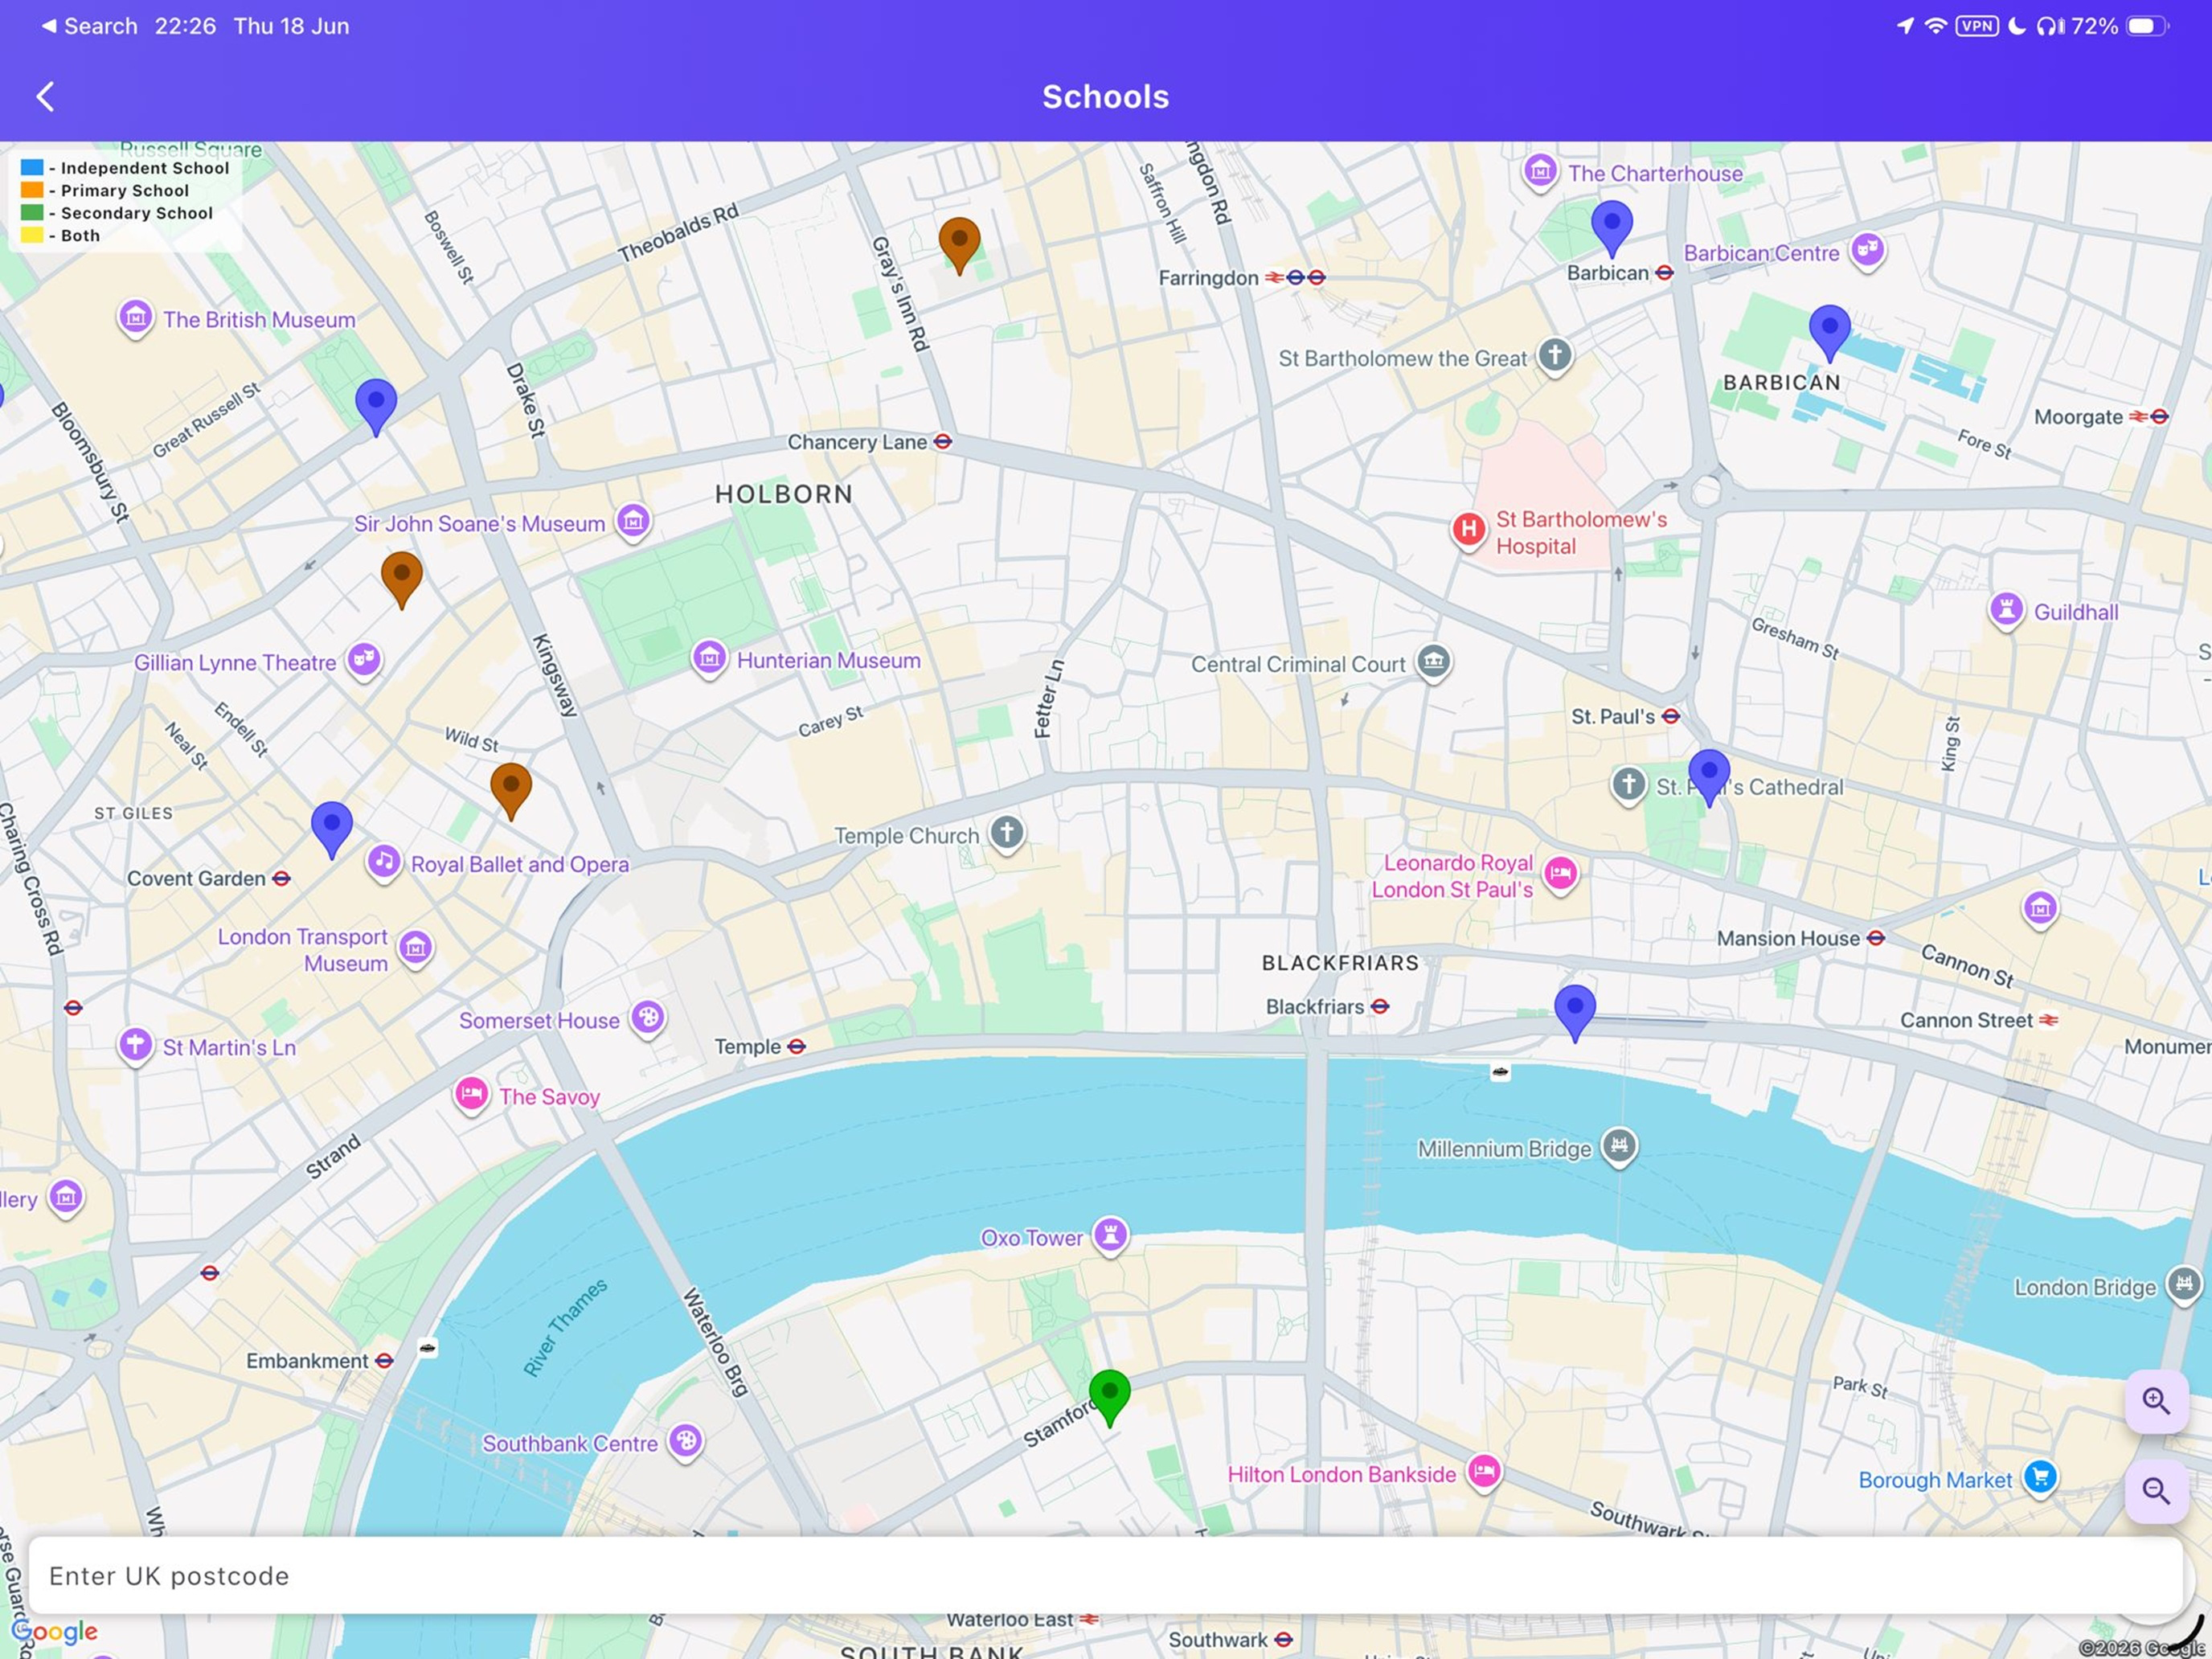2212x1659 pixels.
Task: Open the Millennium Bridge marker icon
Action: pyautogui.click(x=1619, y=1146)
